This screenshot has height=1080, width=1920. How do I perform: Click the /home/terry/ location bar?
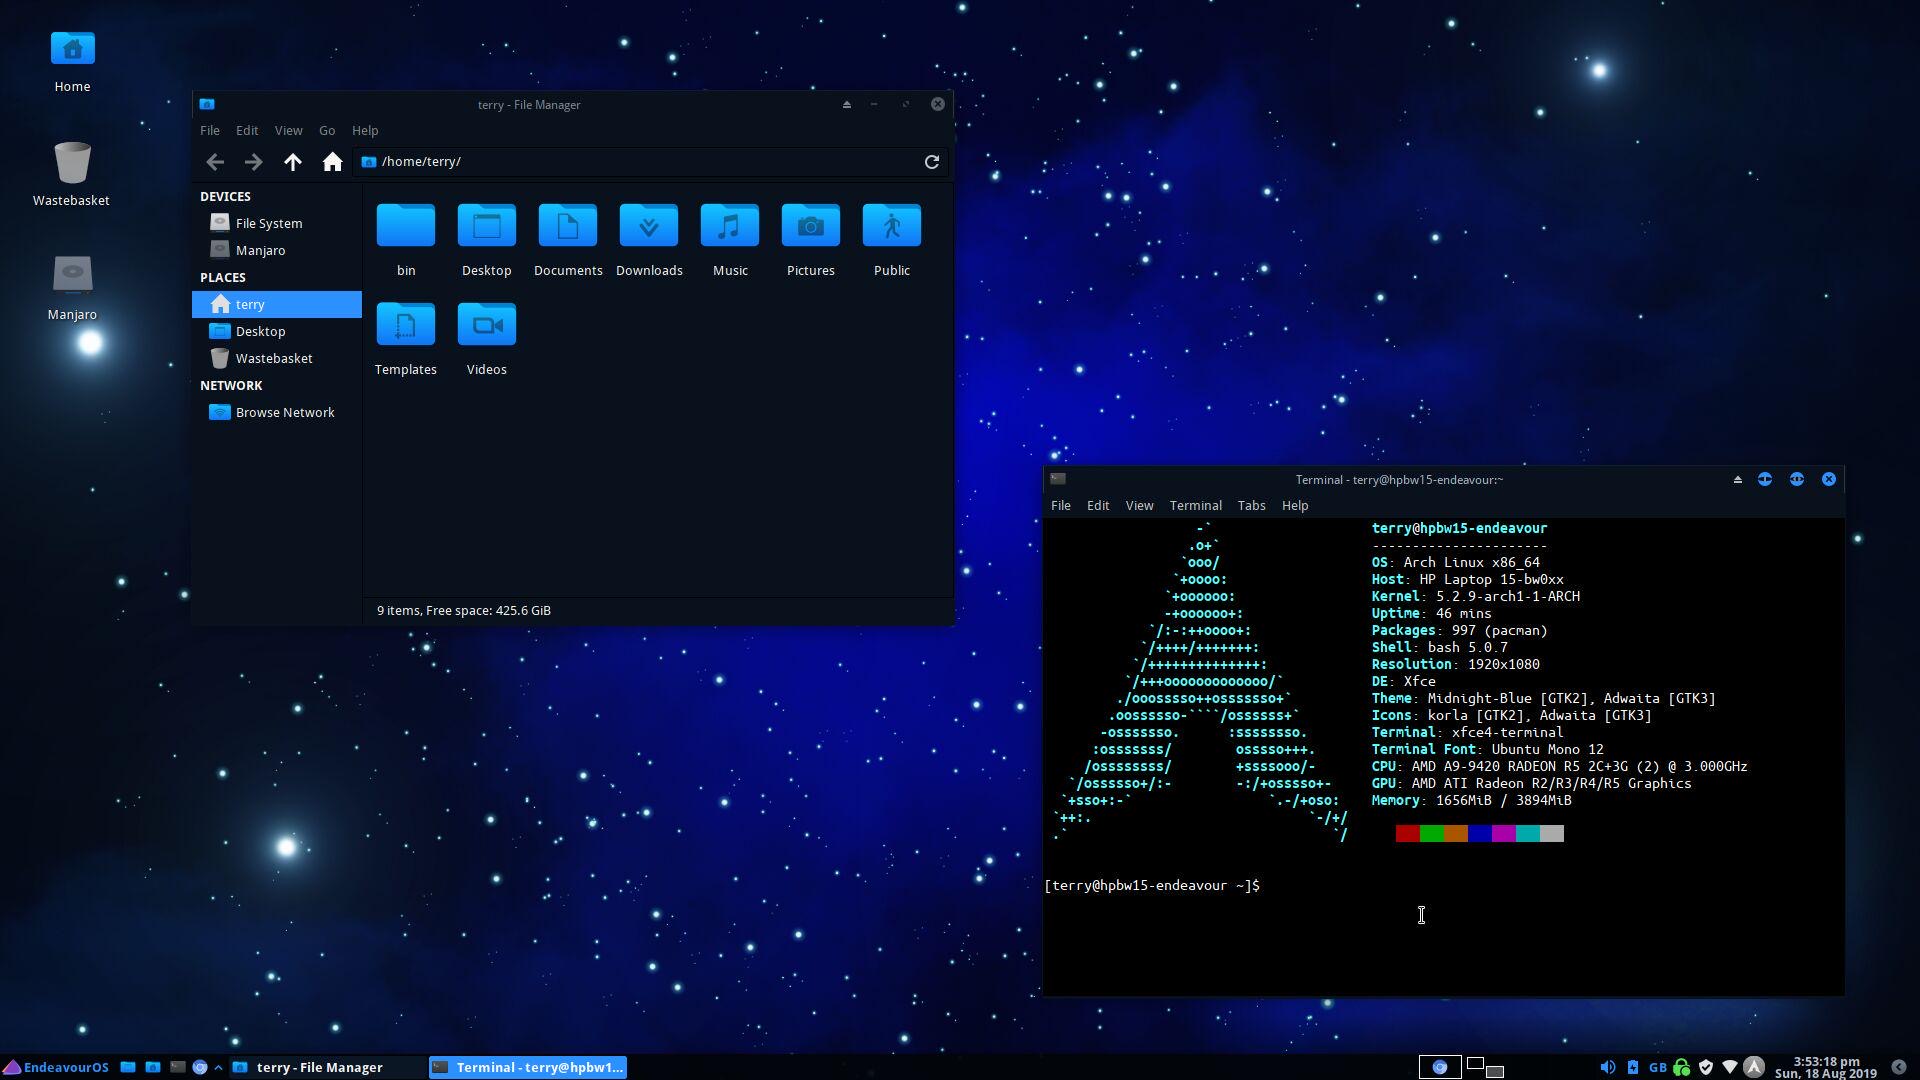pos(640,162)
